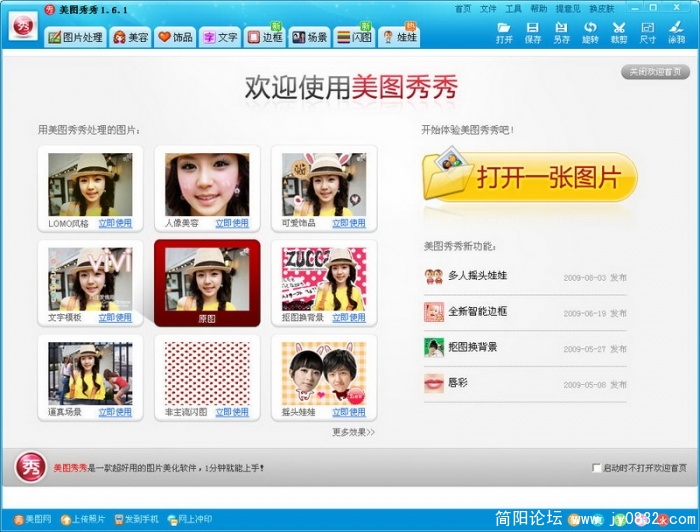Switch to the 饰品 tab
This screenshot has width=700, height=532.
tap(175, 37)
